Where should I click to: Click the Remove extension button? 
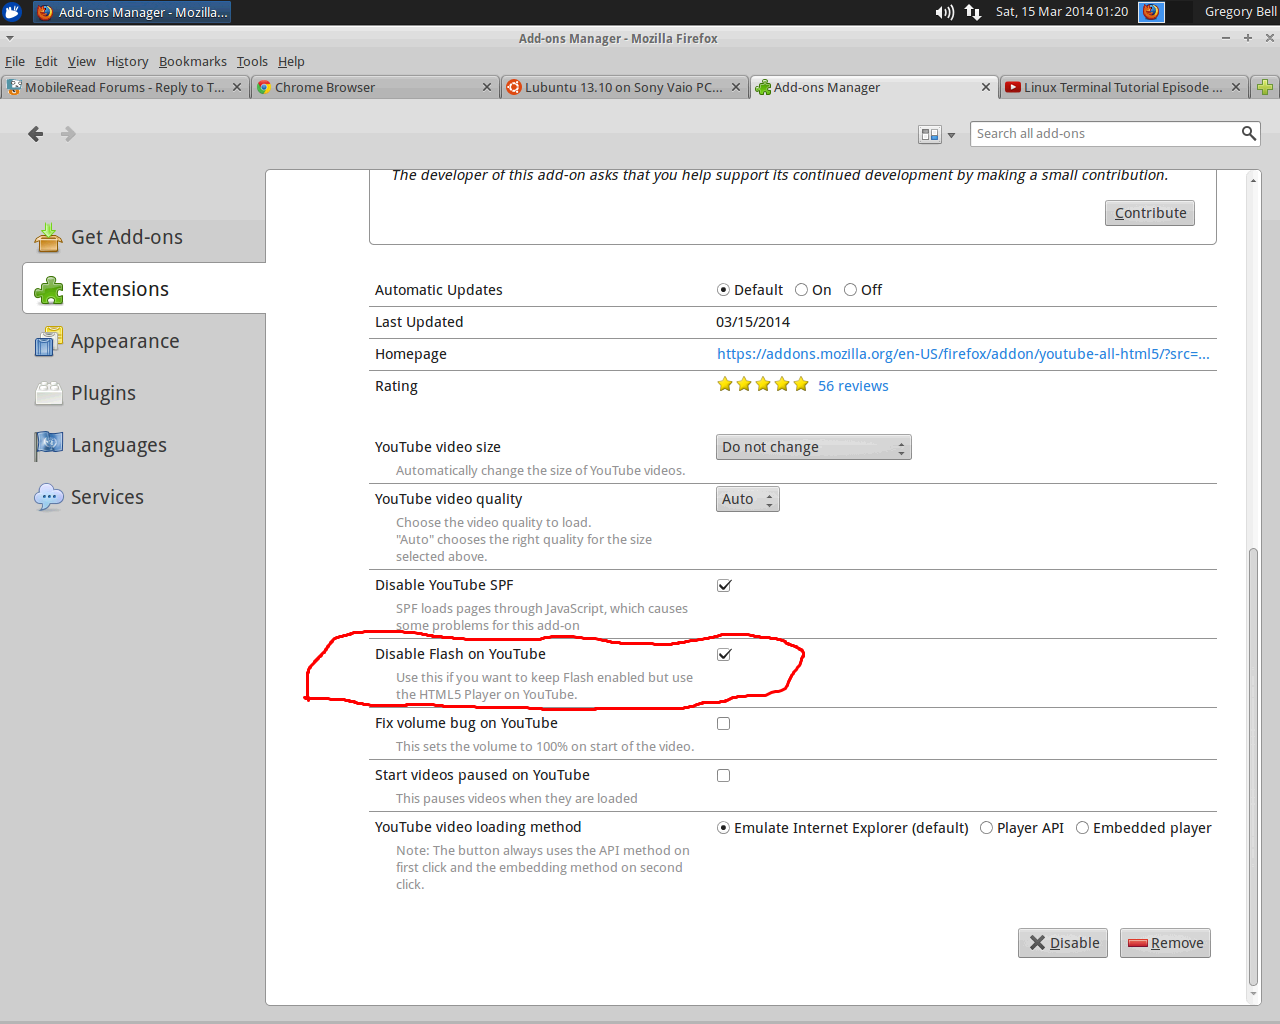[x=1165, y=943]
